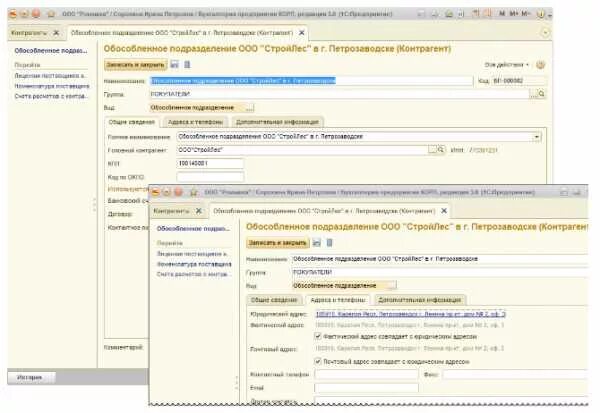Click the forward arrow in front window title bar

178,192
